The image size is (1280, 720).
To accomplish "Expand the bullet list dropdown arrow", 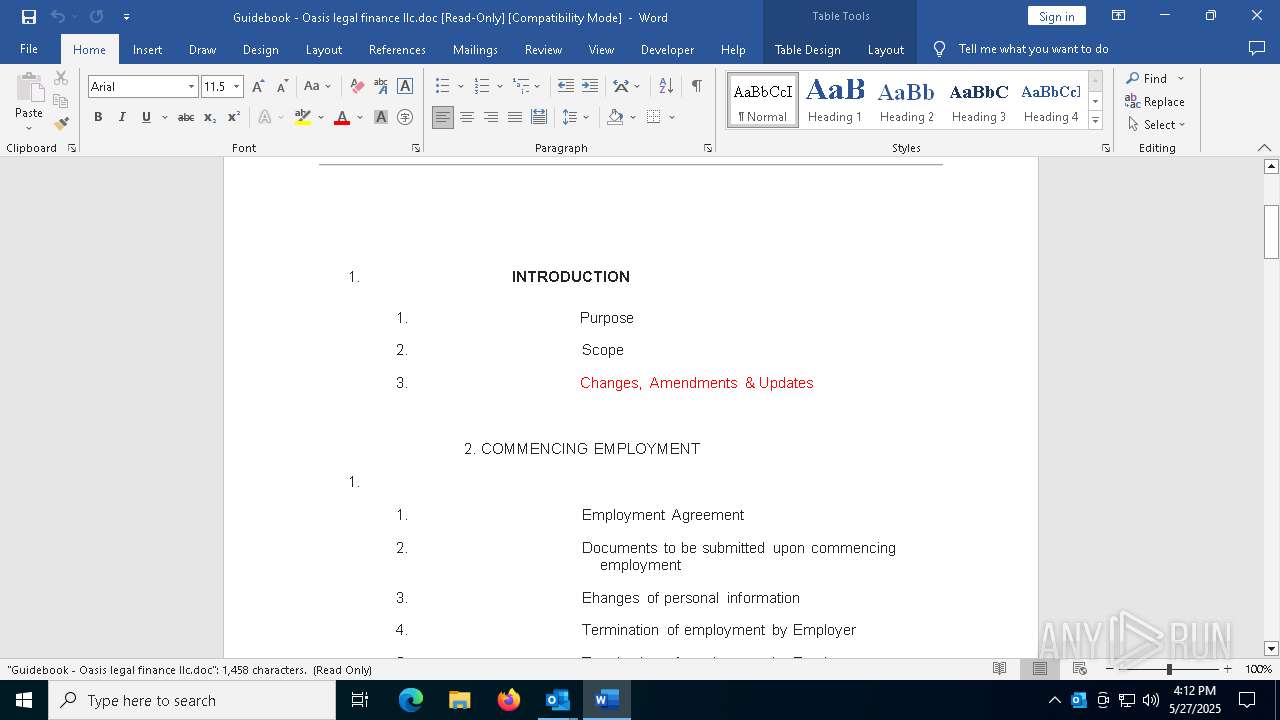I will point(460,87).
